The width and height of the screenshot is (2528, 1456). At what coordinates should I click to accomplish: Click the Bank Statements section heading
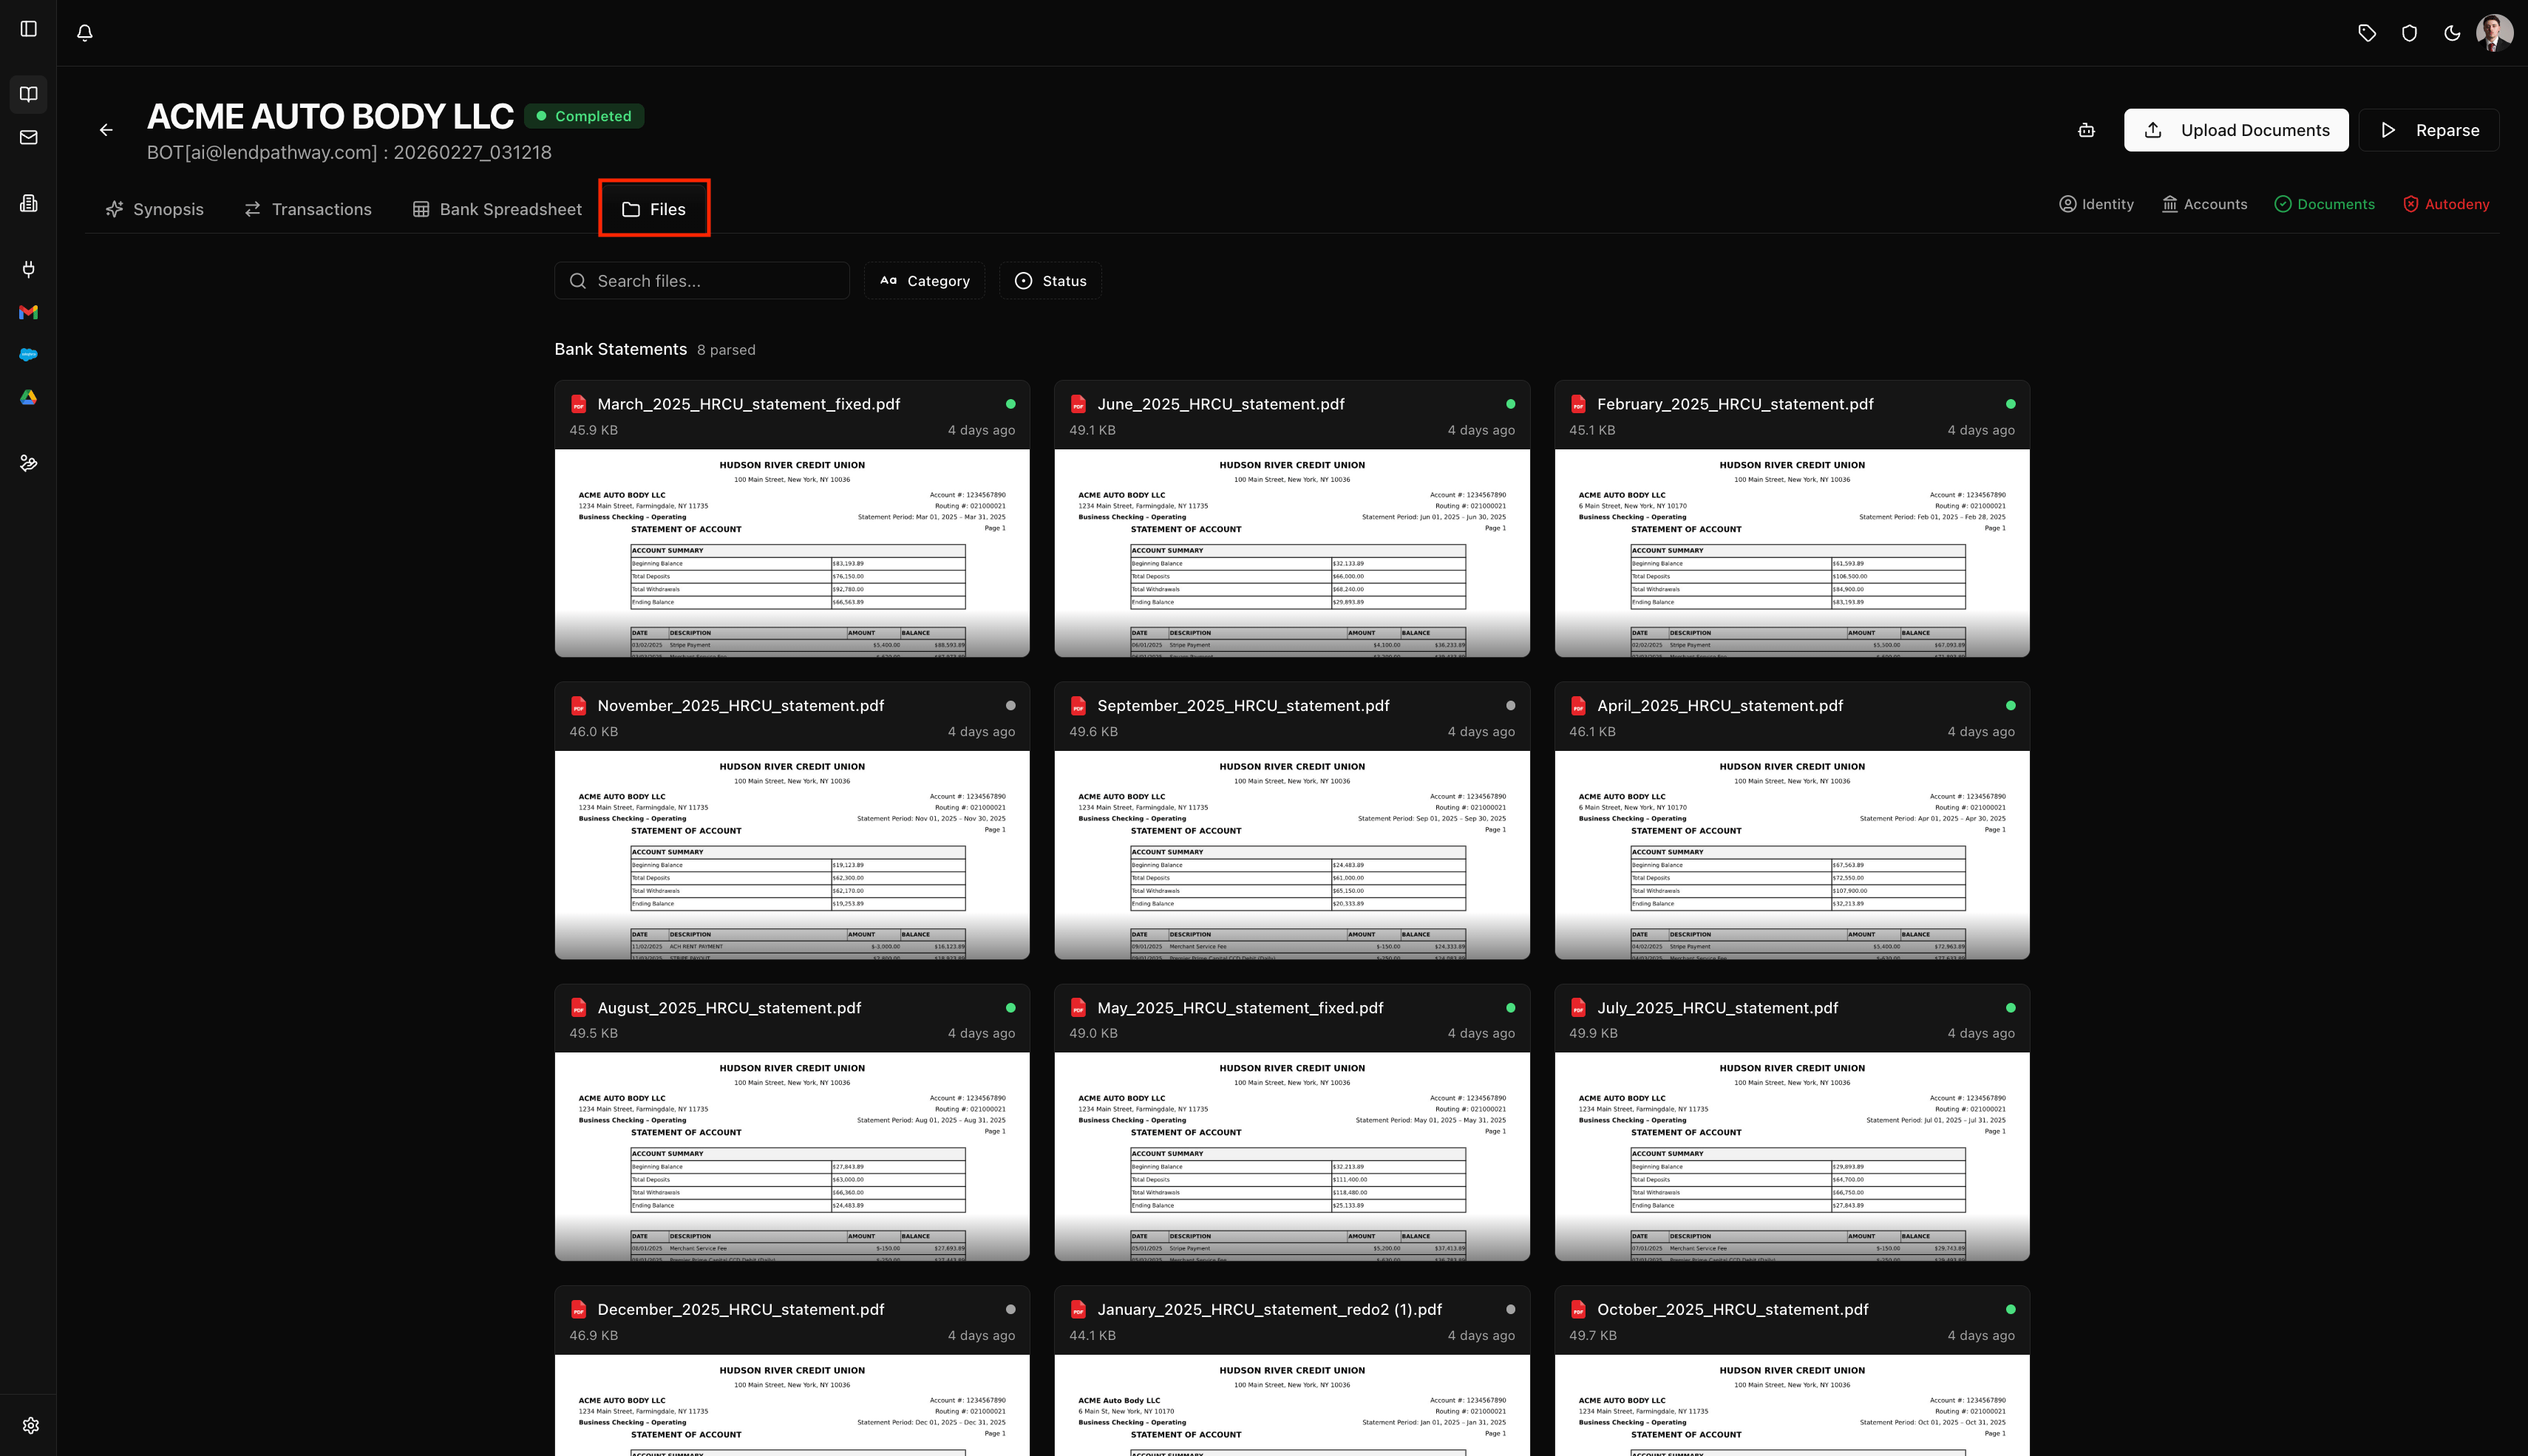(621, 349)
